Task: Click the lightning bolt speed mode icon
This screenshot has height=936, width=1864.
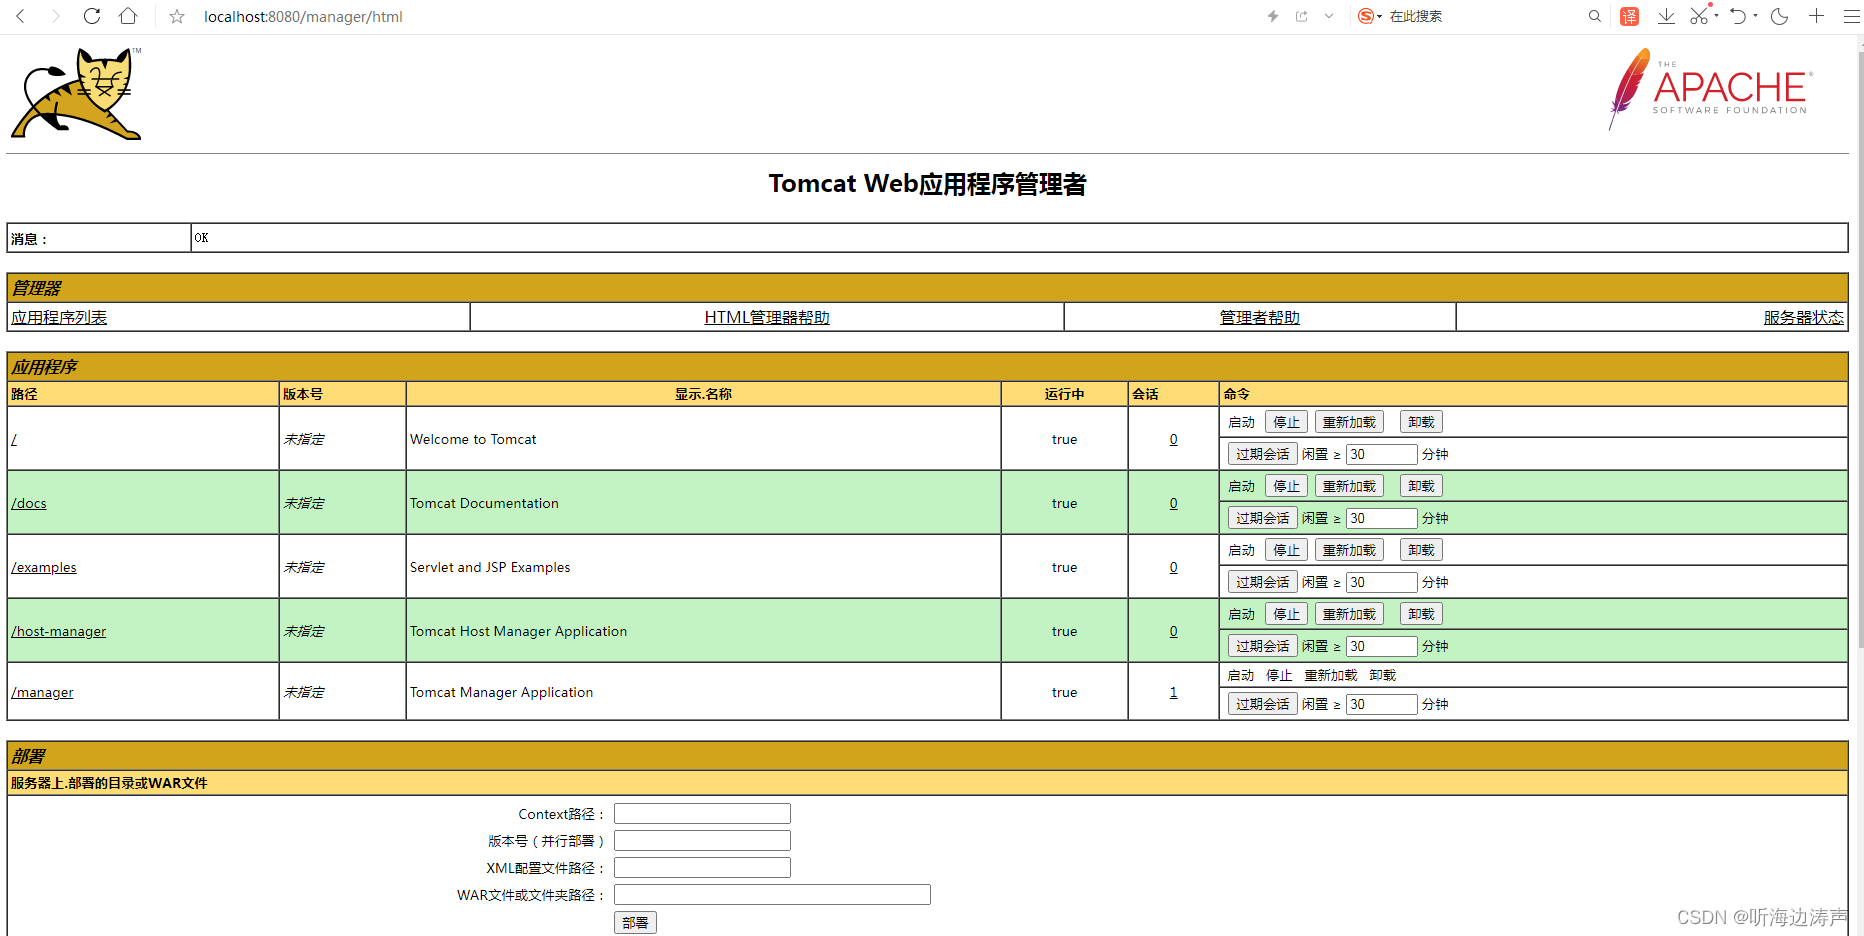Action: [1273, 16]
